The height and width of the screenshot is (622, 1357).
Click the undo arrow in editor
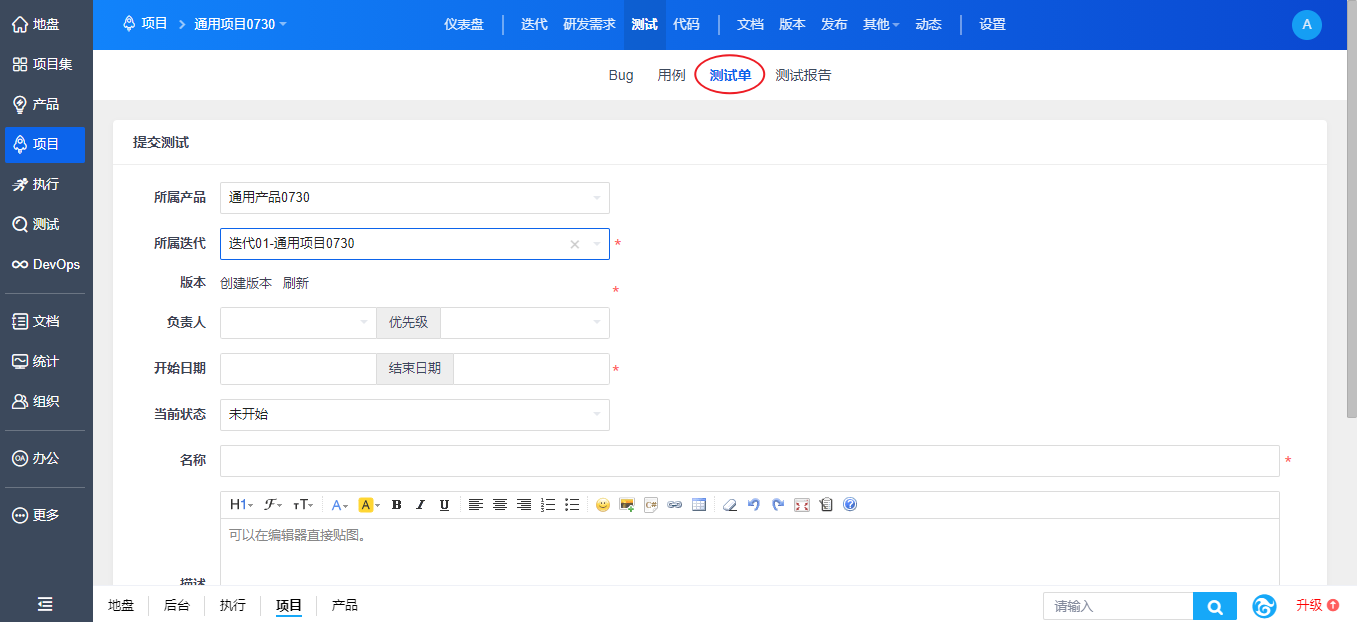(x=754, y=505)
